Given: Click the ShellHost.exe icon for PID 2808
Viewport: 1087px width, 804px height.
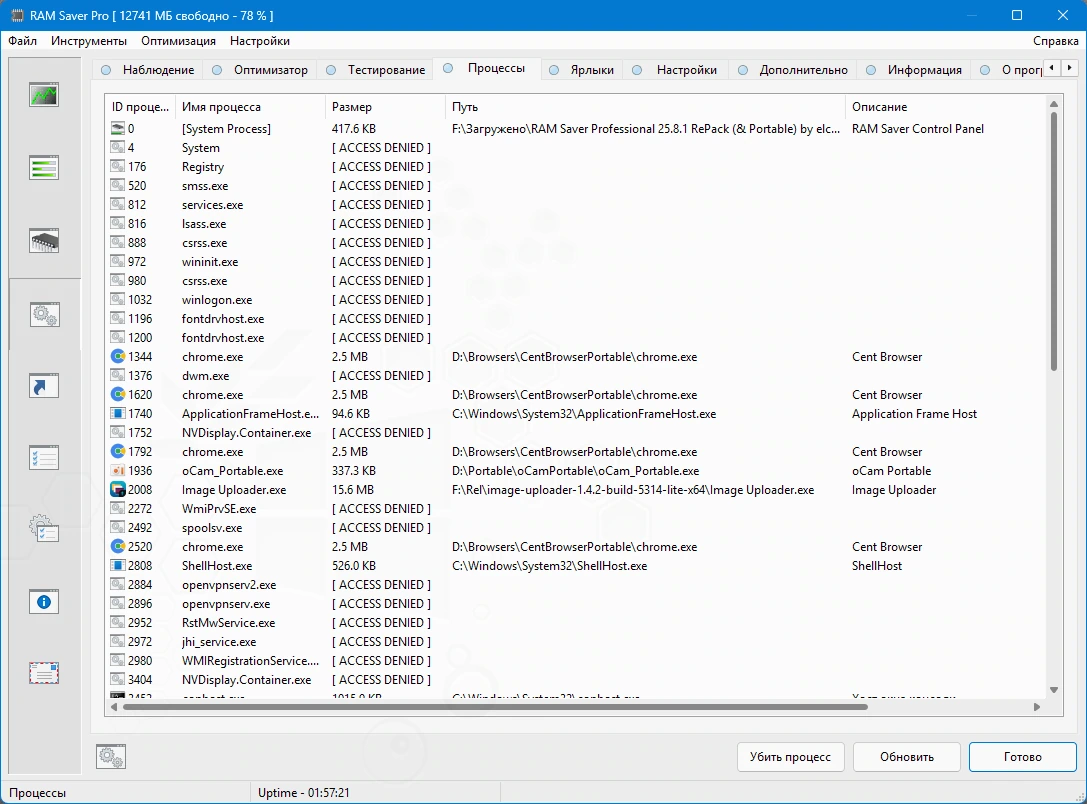Looking at the screenshot, I should 118,566.
